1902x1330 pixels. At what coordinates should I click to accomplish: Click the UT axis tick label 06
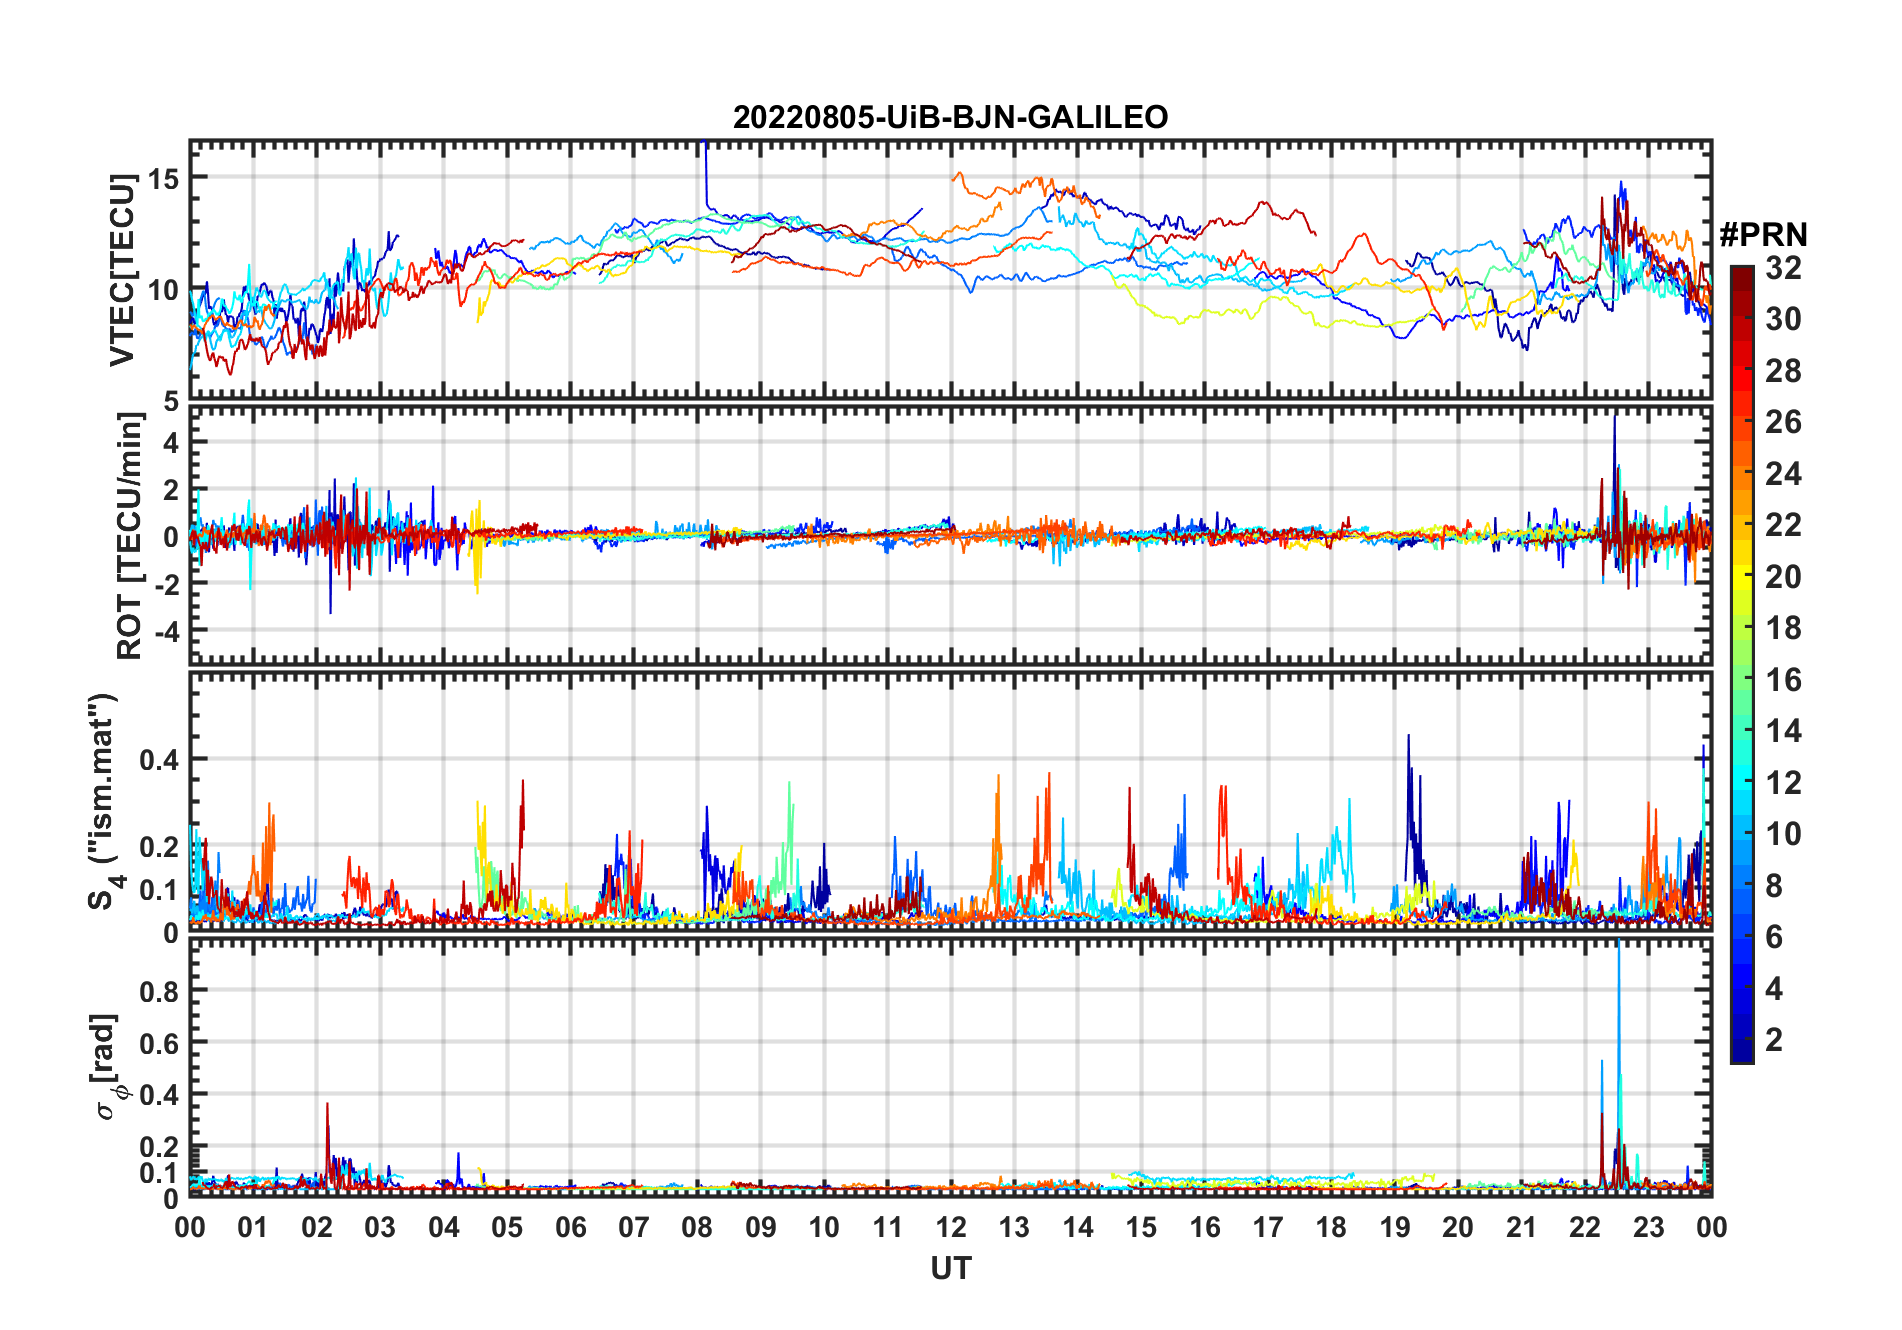[x=571, y=1228]
